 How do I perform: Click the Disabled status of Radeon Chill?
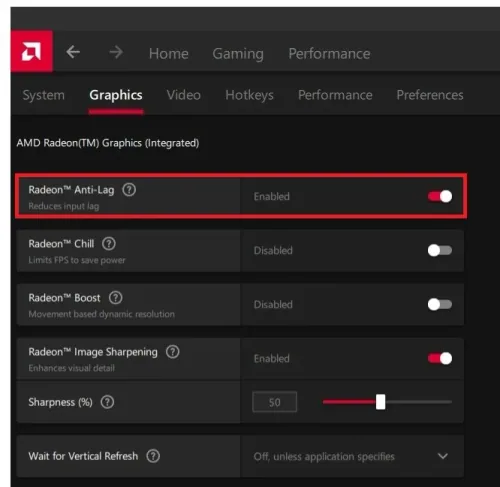click(x=273, y=250)
